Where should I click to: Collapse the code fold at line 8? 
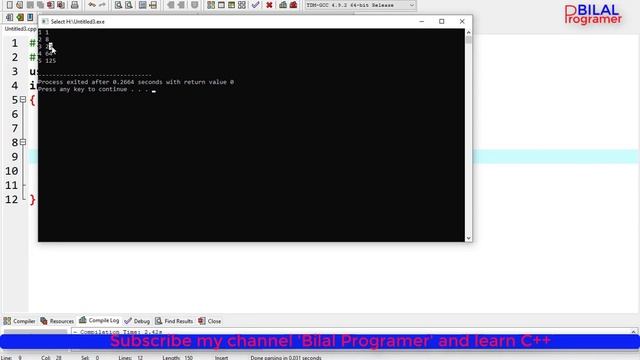pyautogui.click(x=23, y=142)
